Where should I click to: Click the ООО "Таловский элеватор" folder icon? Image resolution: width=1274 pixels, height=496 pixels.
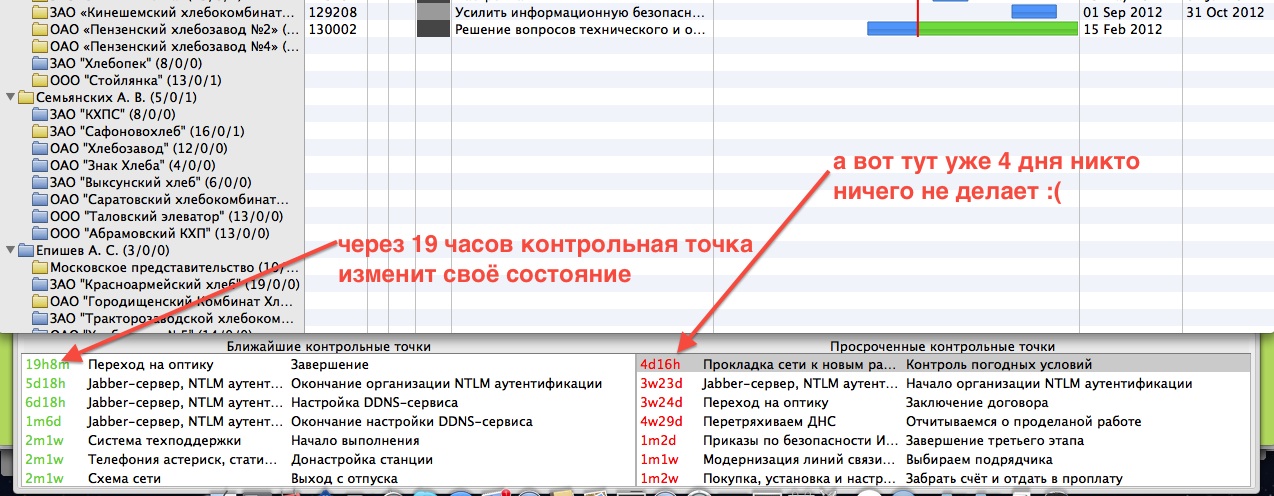tap(40, 216)
